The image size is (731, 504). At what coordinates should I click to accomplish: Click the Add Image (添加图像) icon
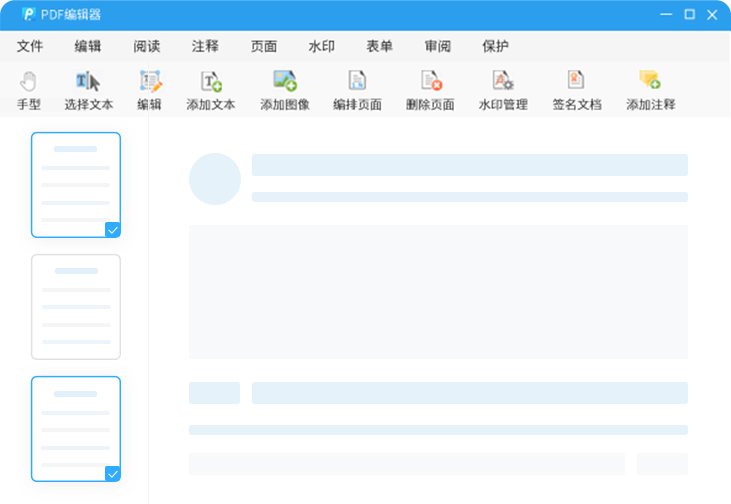coord(285,81)
